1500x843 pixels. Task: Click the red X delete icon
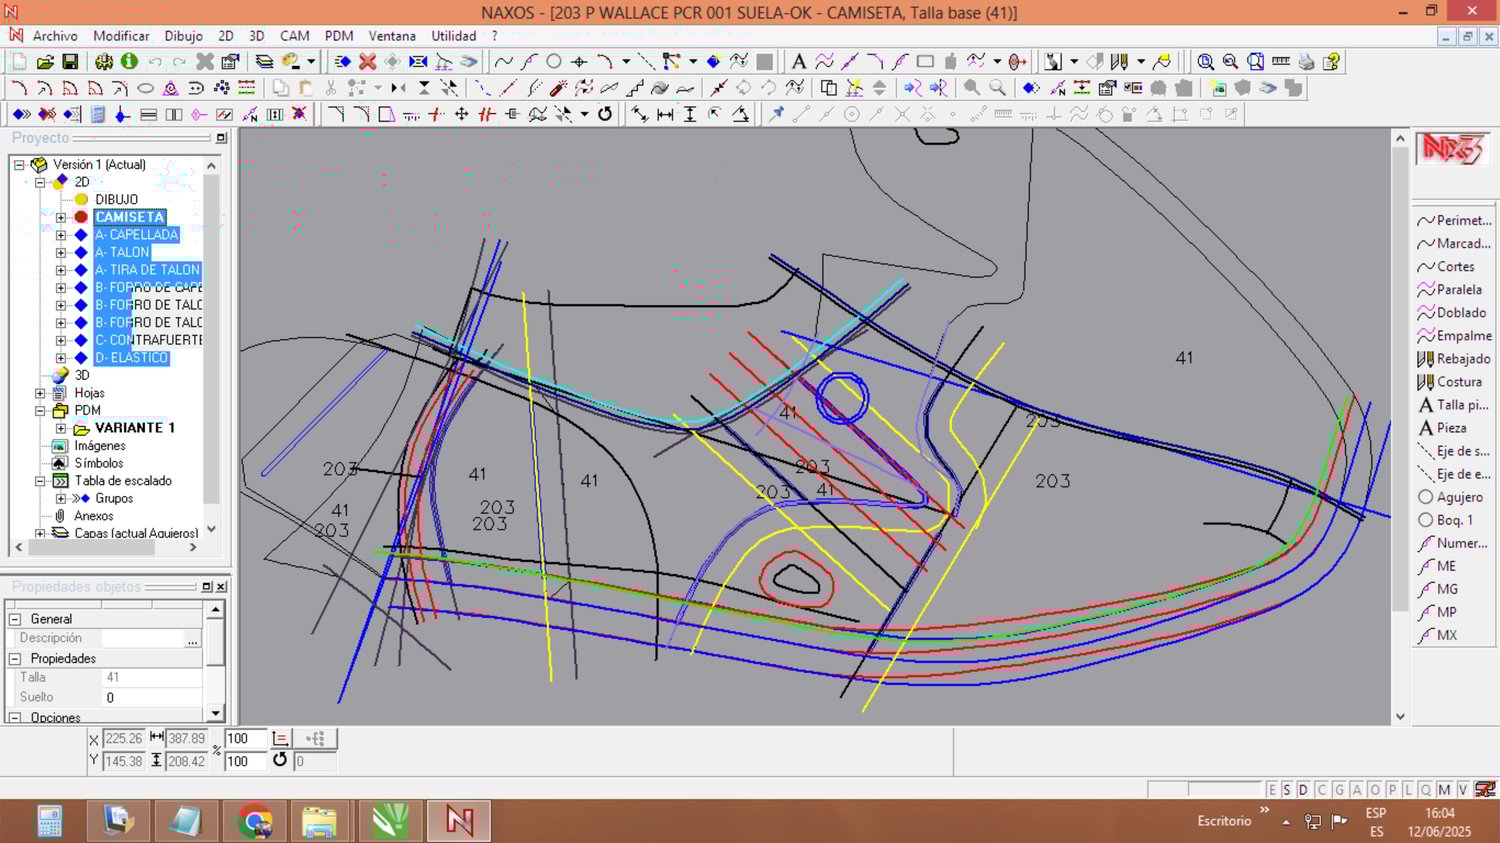[367, 62]
